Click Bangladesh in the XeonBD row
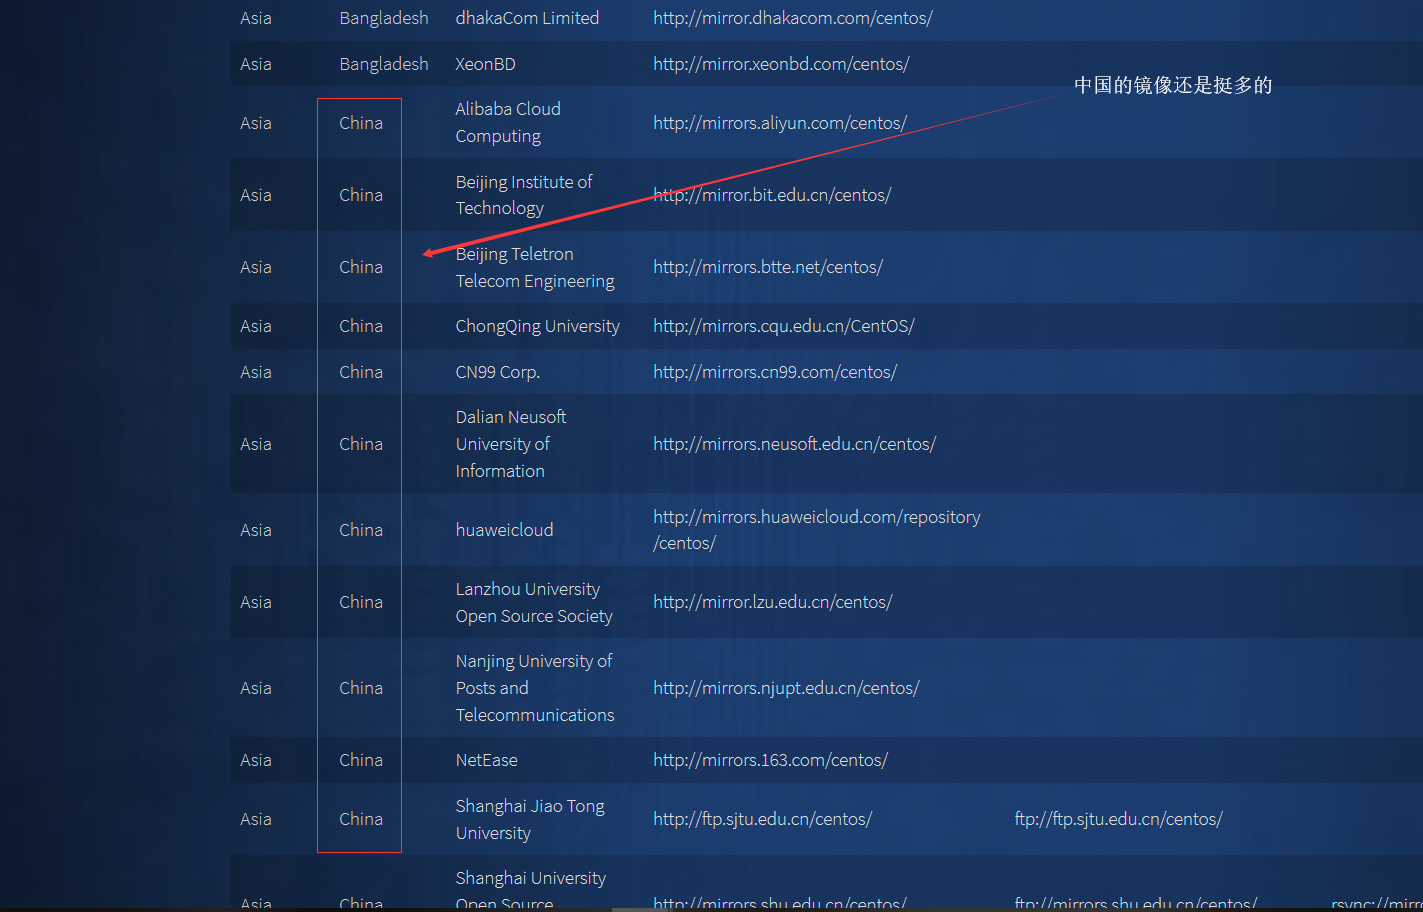 (x=384, y=64)
